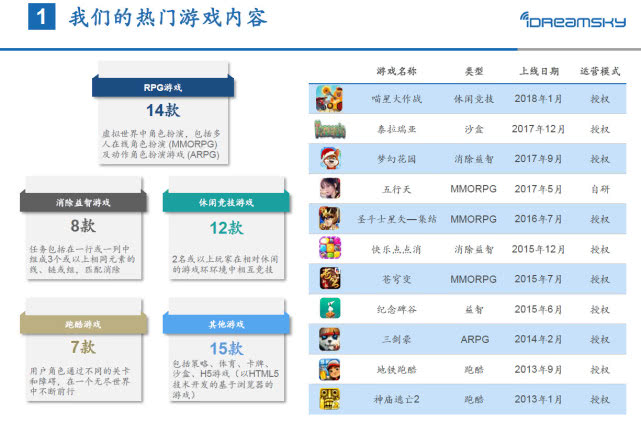Image resolution: width=641 pixels, height=424 pixels.
Task: Click the 类型 column header
Action: click(474, 71)
